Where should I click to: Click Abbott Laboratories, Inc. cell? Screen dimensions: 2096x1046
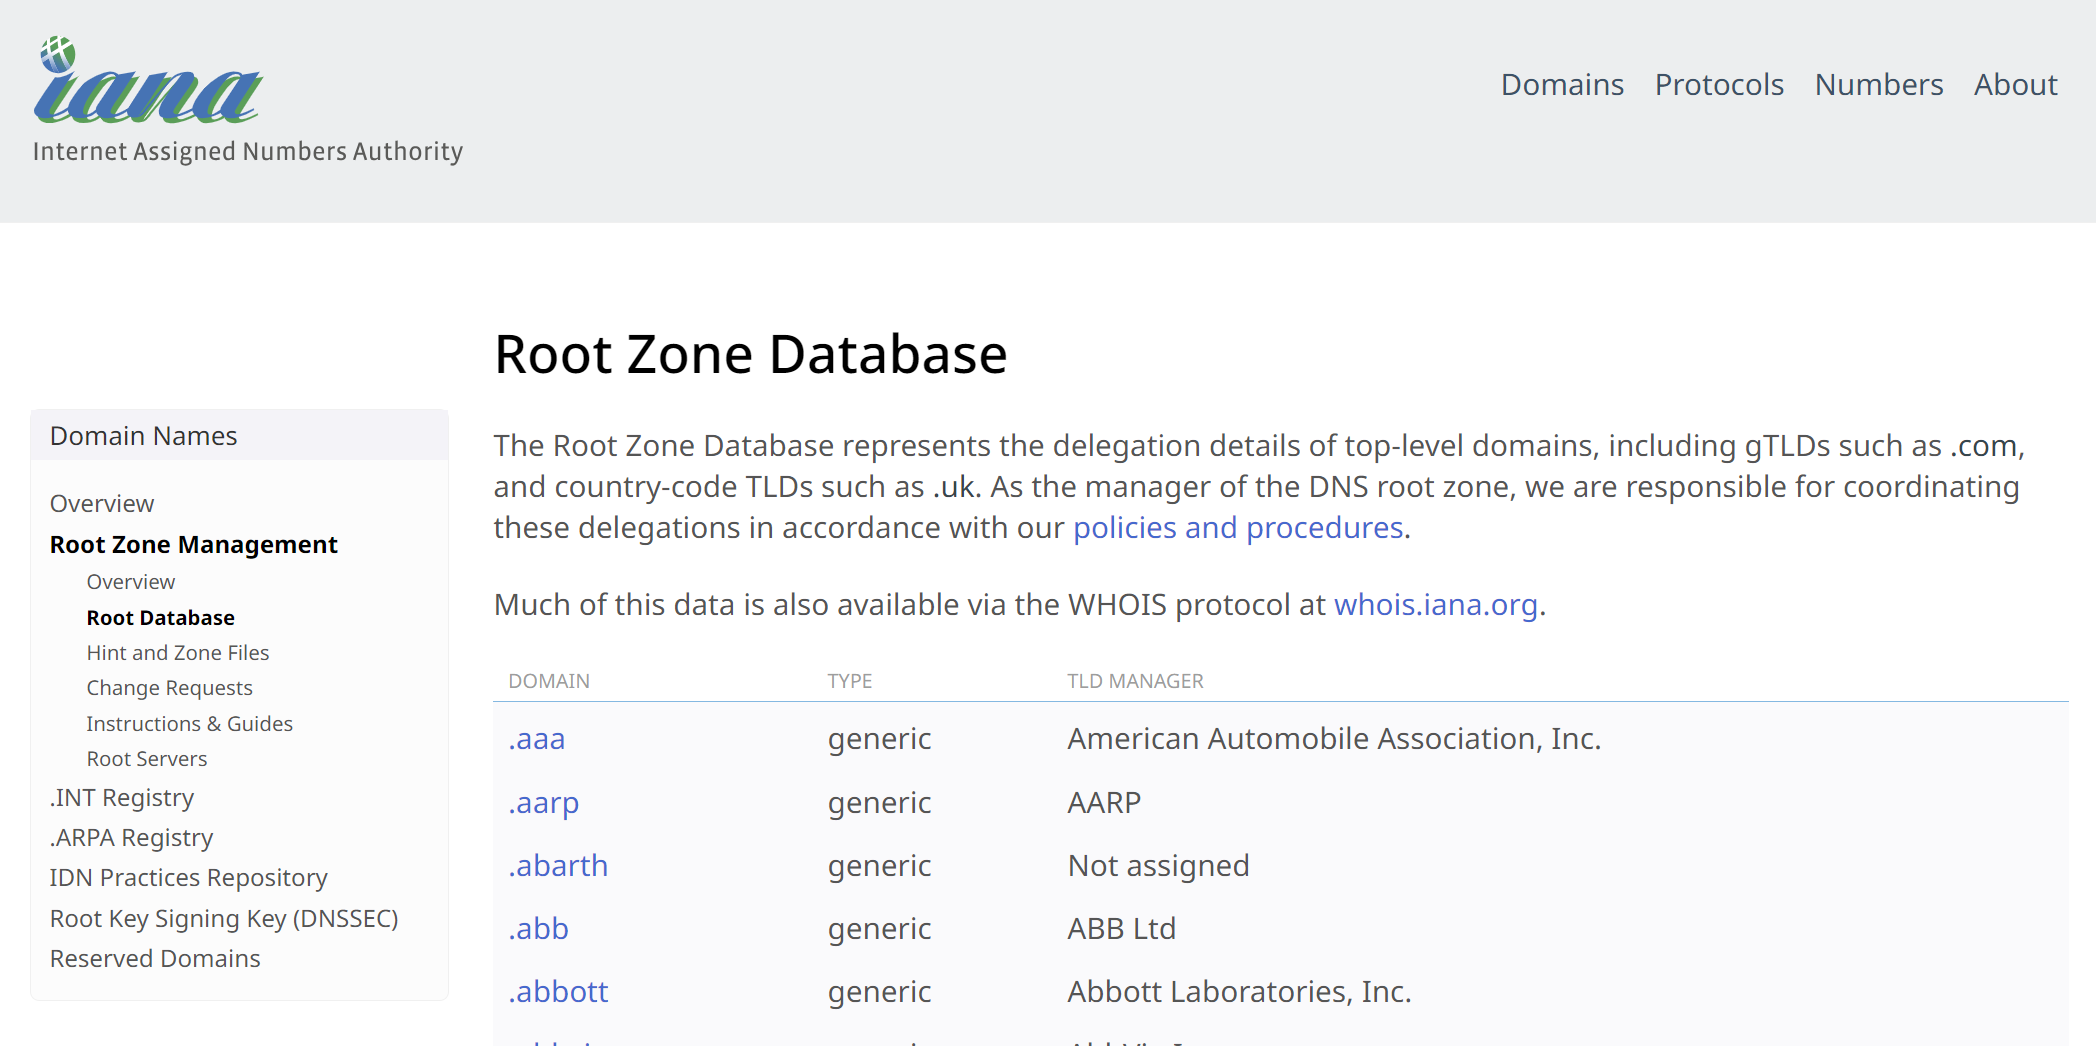tap(1239, 992)
